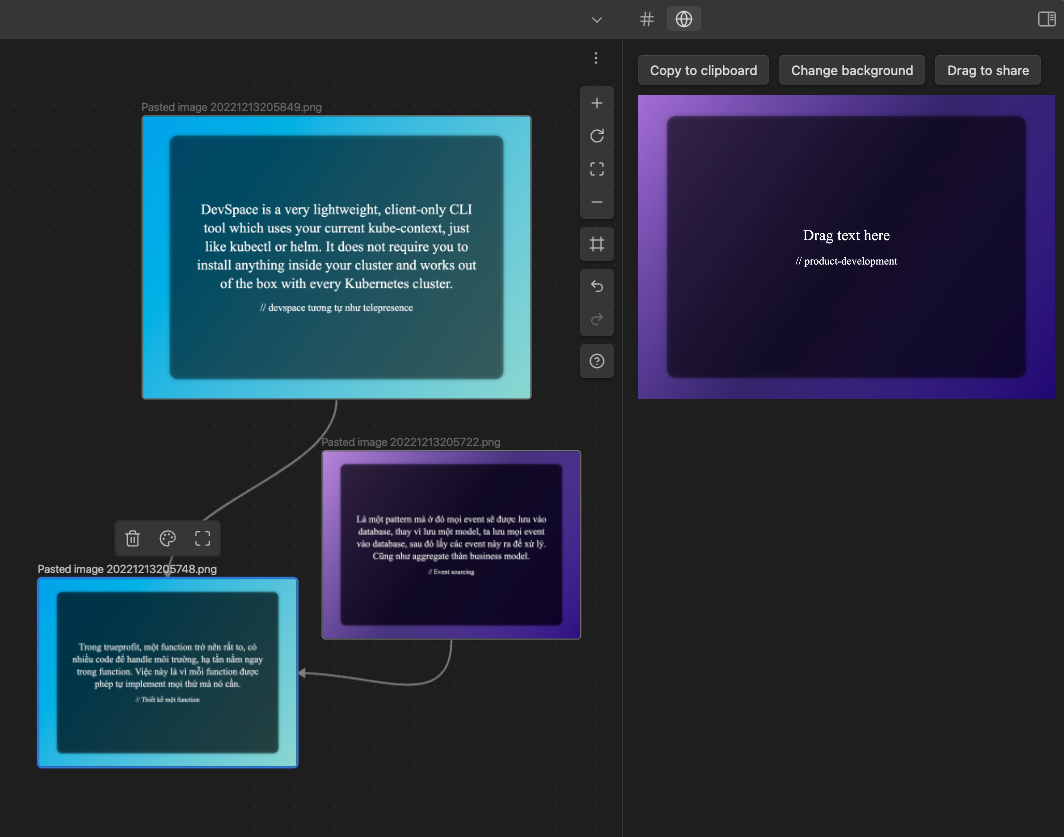Zoom out with the minus icon
The height and width of the screenshot is (837, 1064).
(x=596, y=202)
